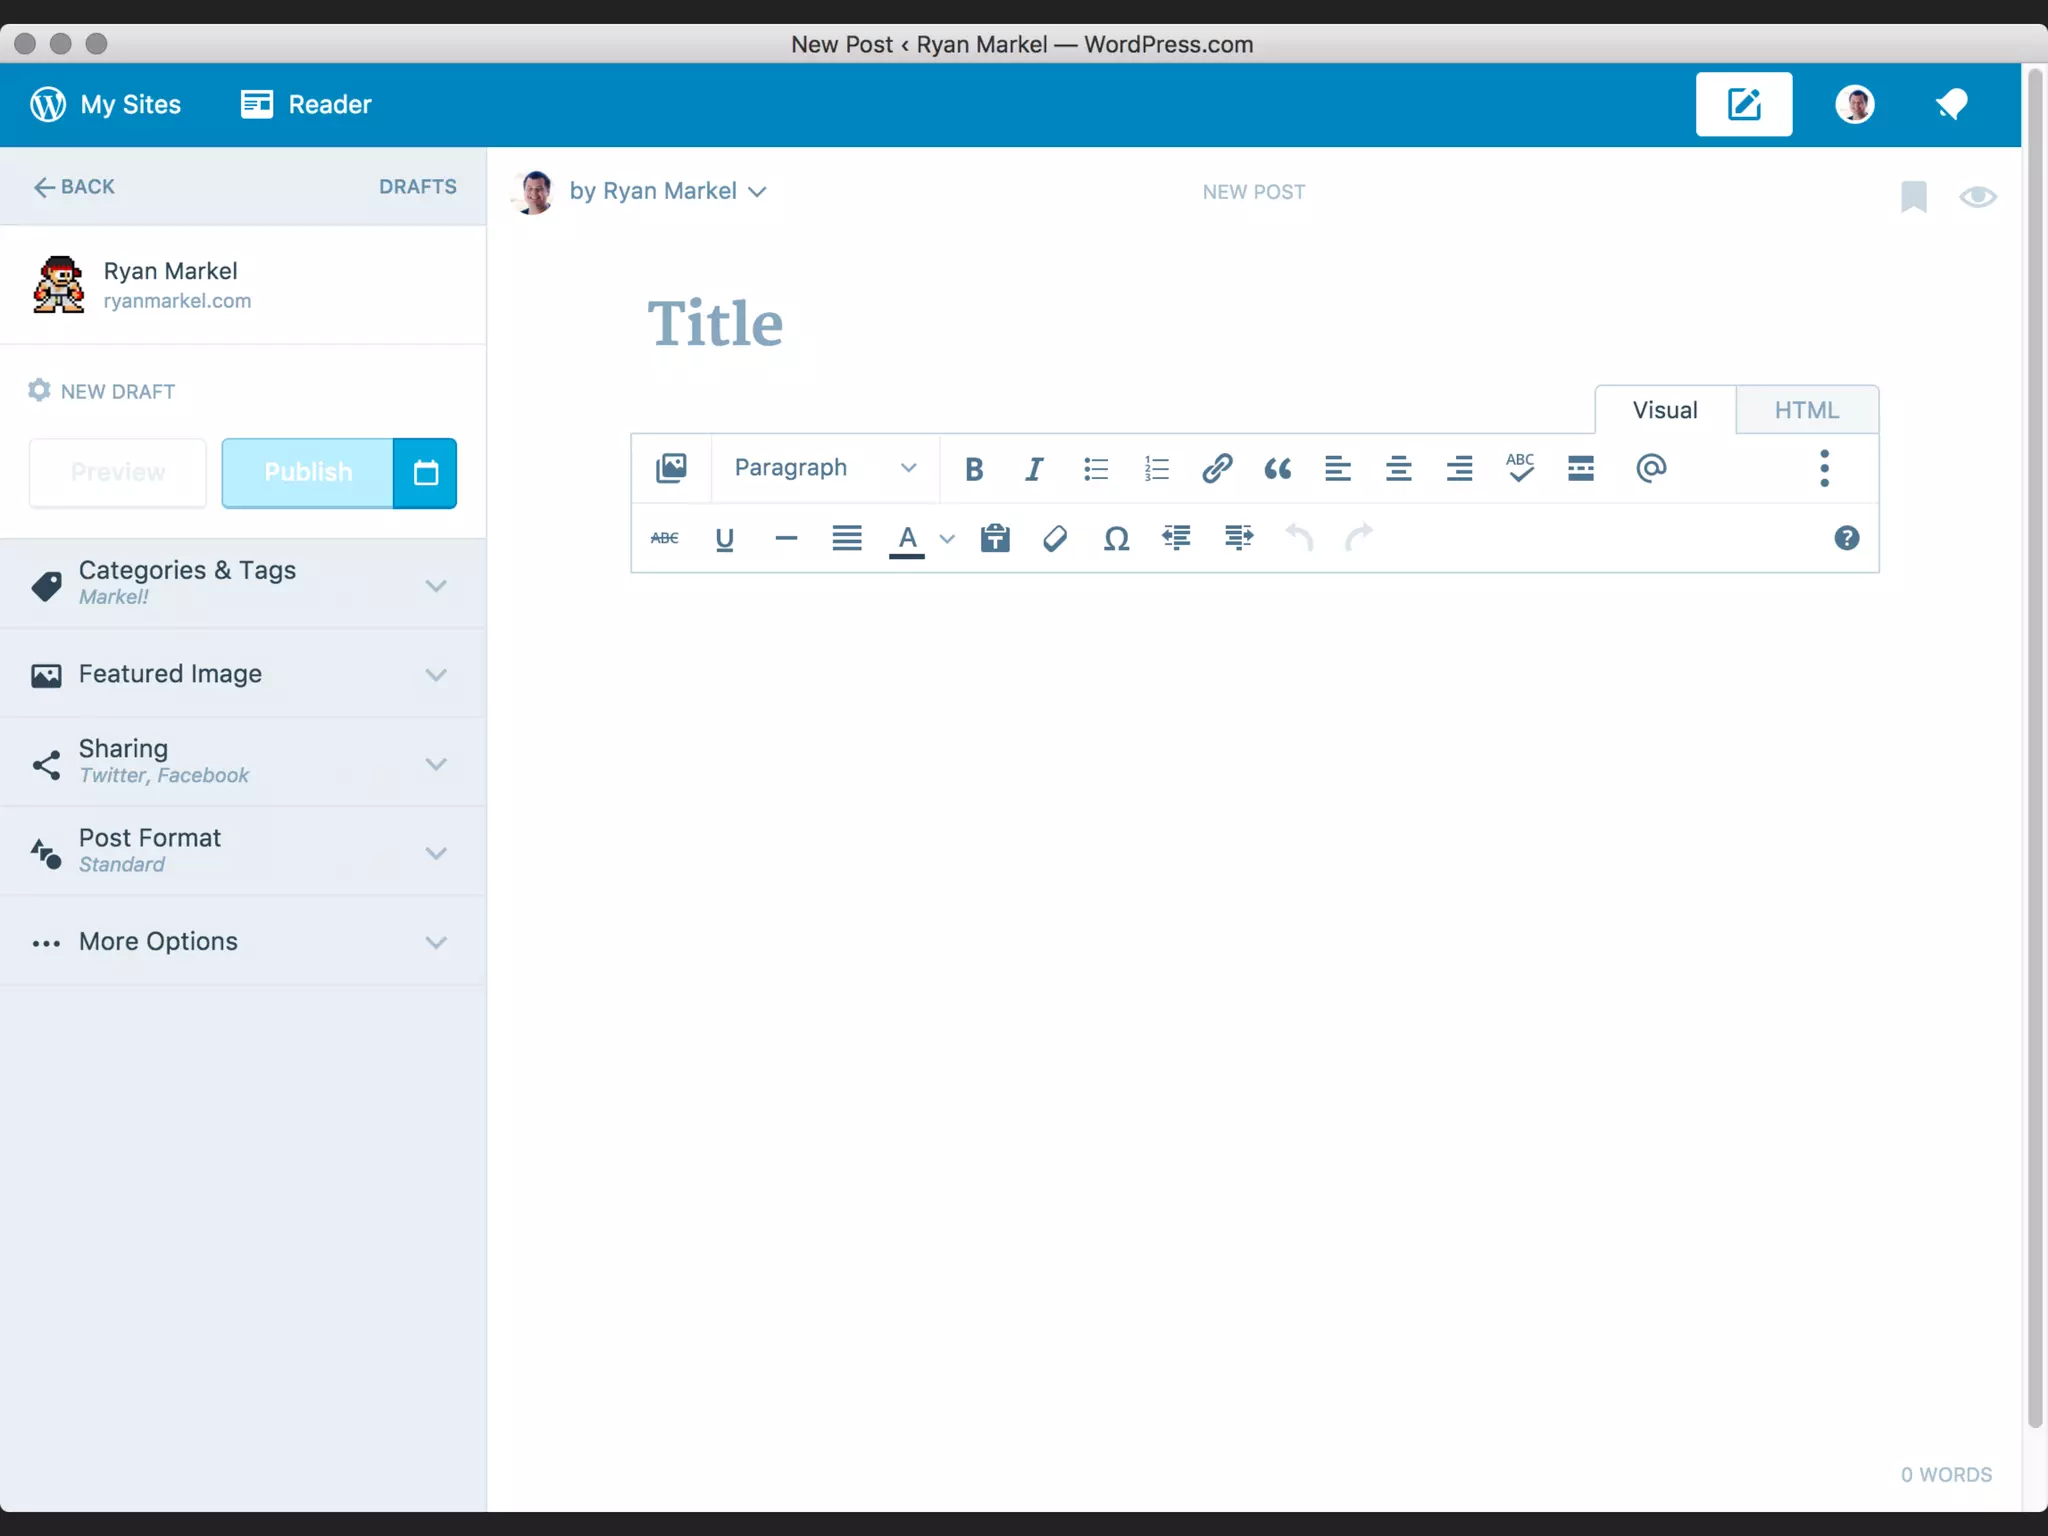Switch to the HTML editor tab

[x=1806, y=410]
